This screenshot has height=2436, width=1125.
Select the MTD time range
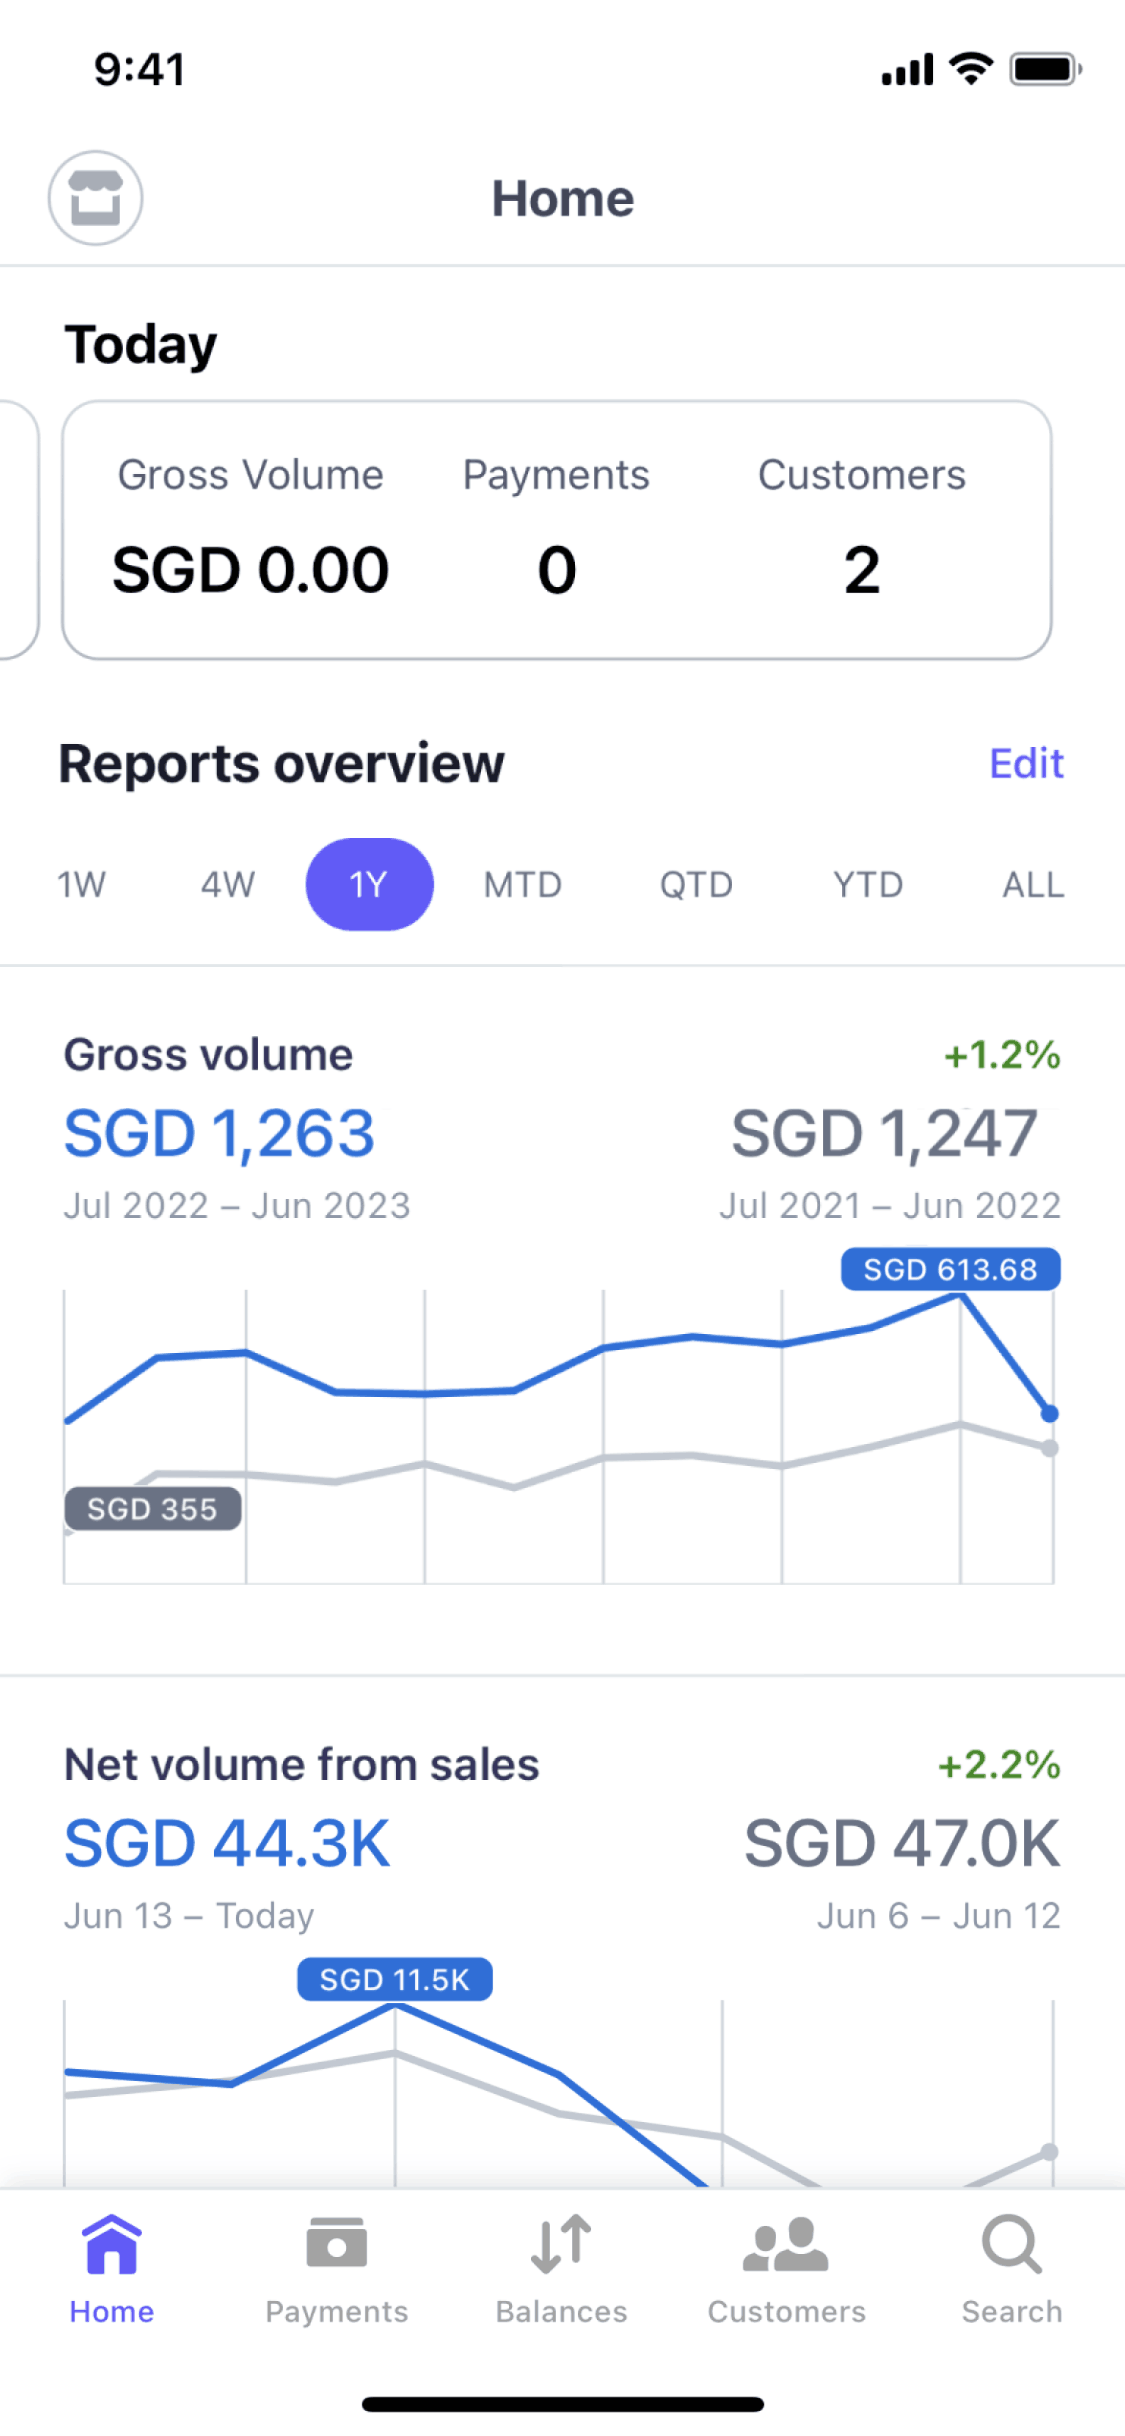click(x=523, y=885)
